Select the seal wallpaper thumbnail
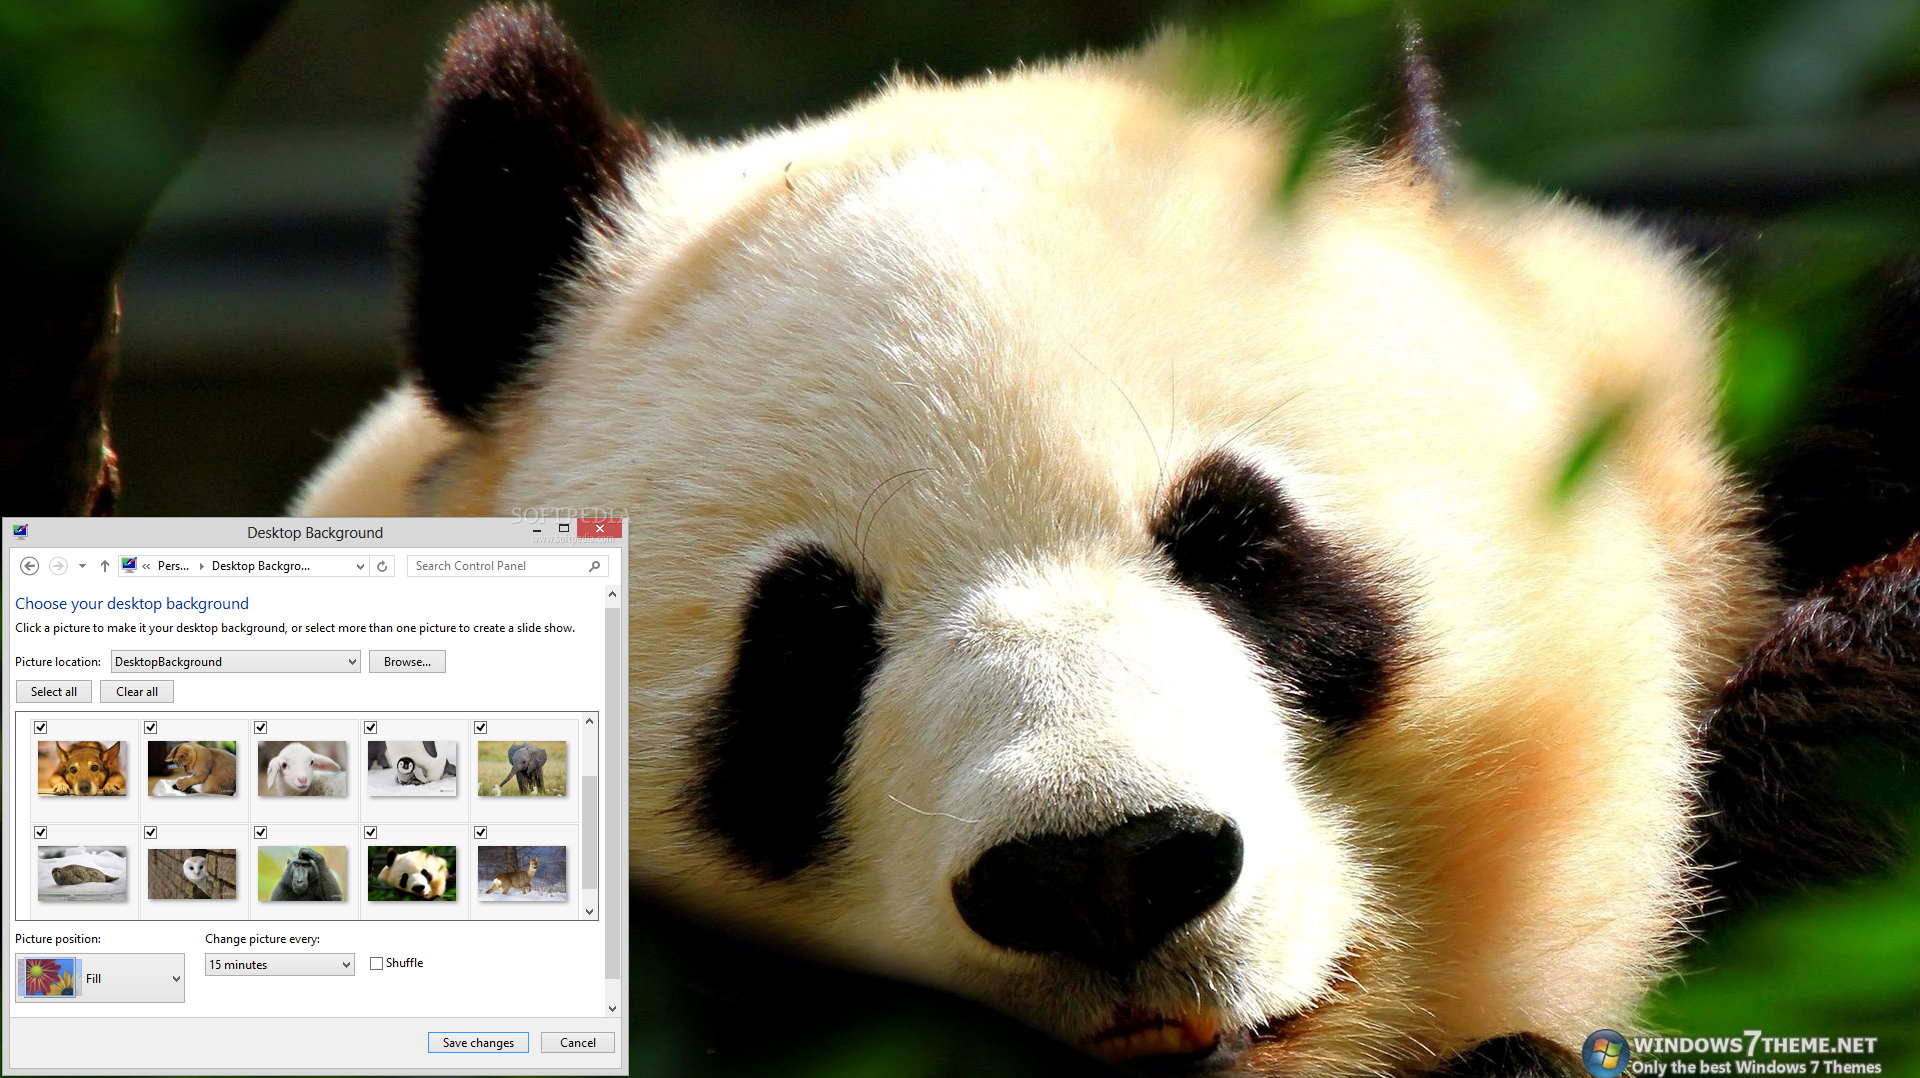1920x1078 pixels. (x=82, y=873)
